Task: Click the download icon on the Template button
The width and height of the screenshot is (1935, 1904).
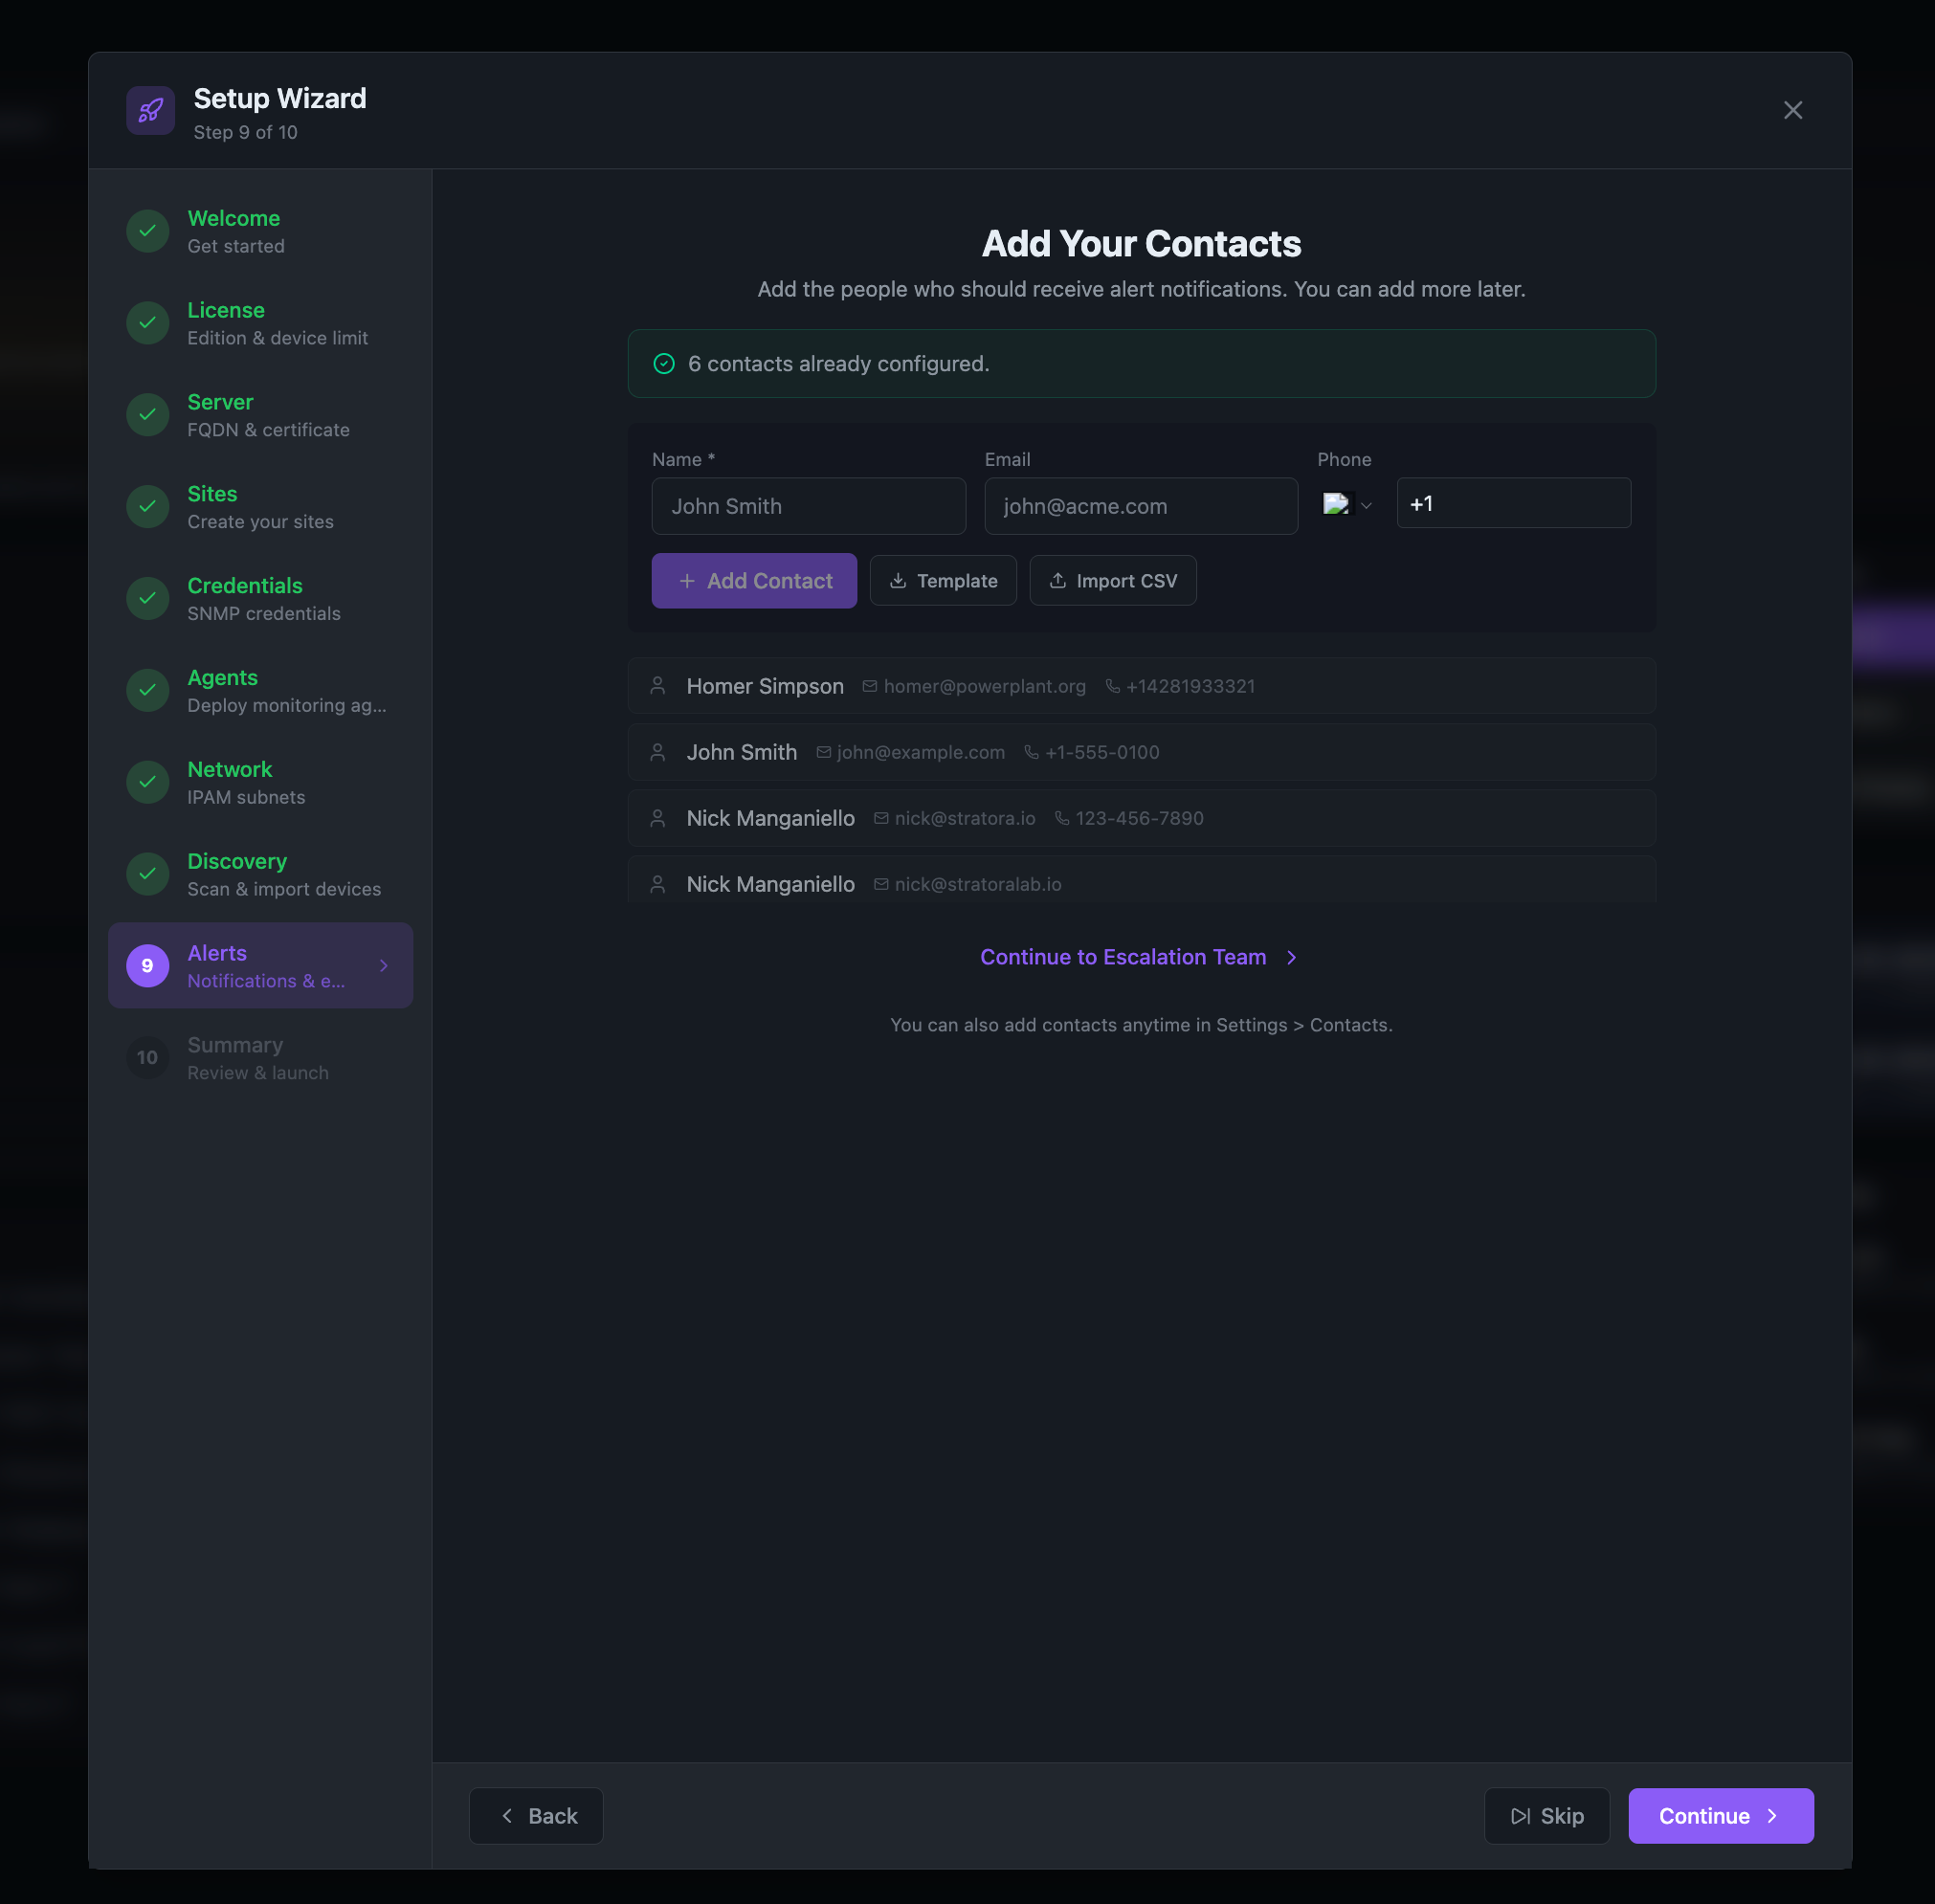Action: click(899, 580)
